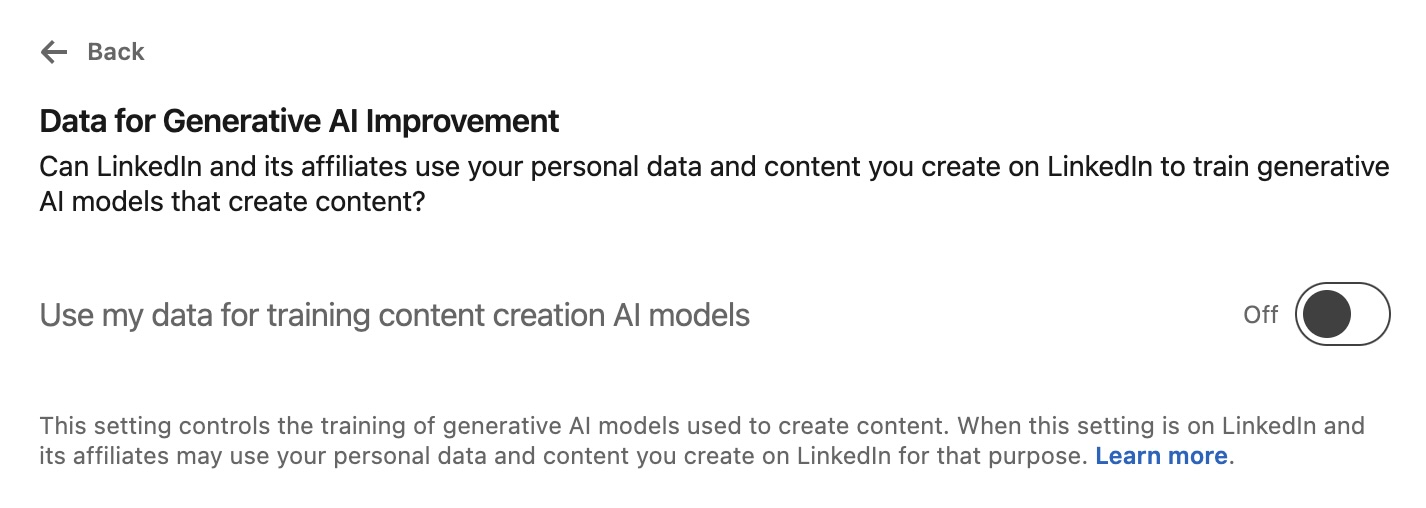Click the back arrow icon

coord(53,52)
